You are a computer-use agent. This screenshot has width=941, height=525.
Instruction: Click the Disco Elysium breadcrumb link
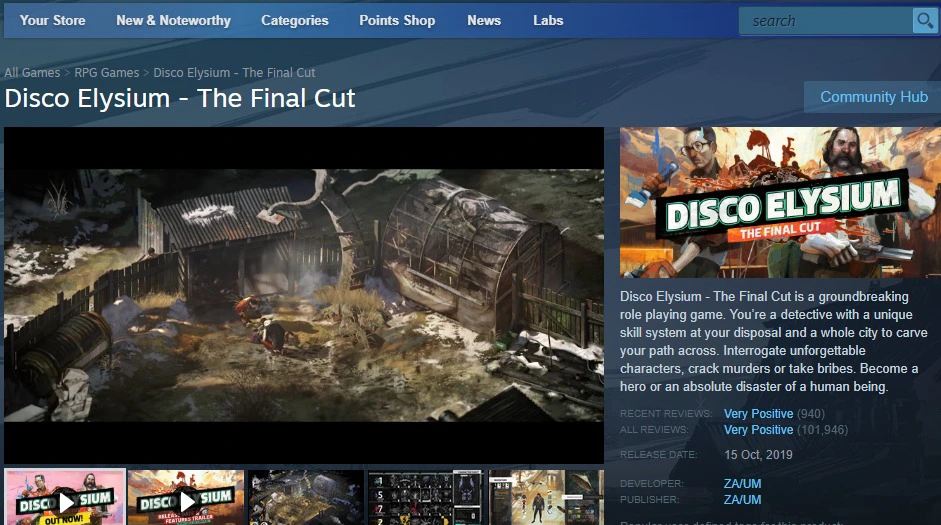tap(234, 73)
